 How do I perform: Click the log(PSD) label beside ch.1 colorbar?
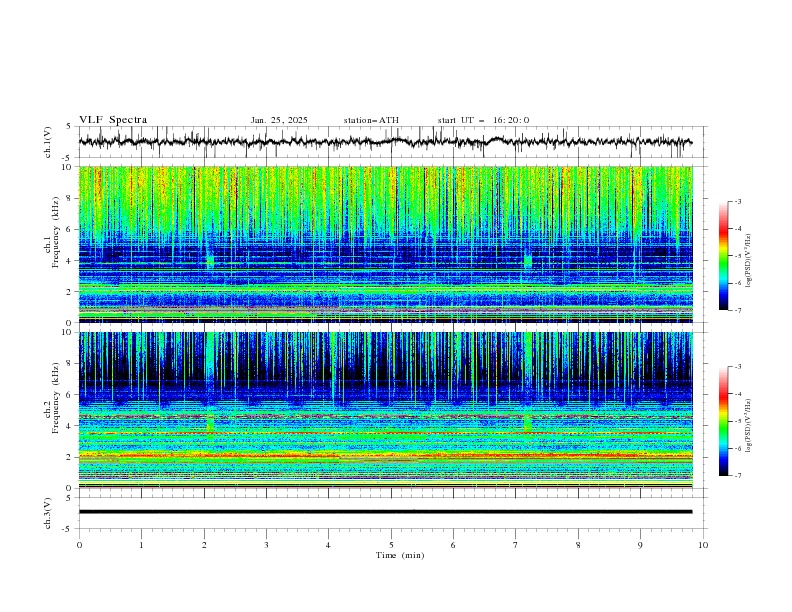[749, 261]
